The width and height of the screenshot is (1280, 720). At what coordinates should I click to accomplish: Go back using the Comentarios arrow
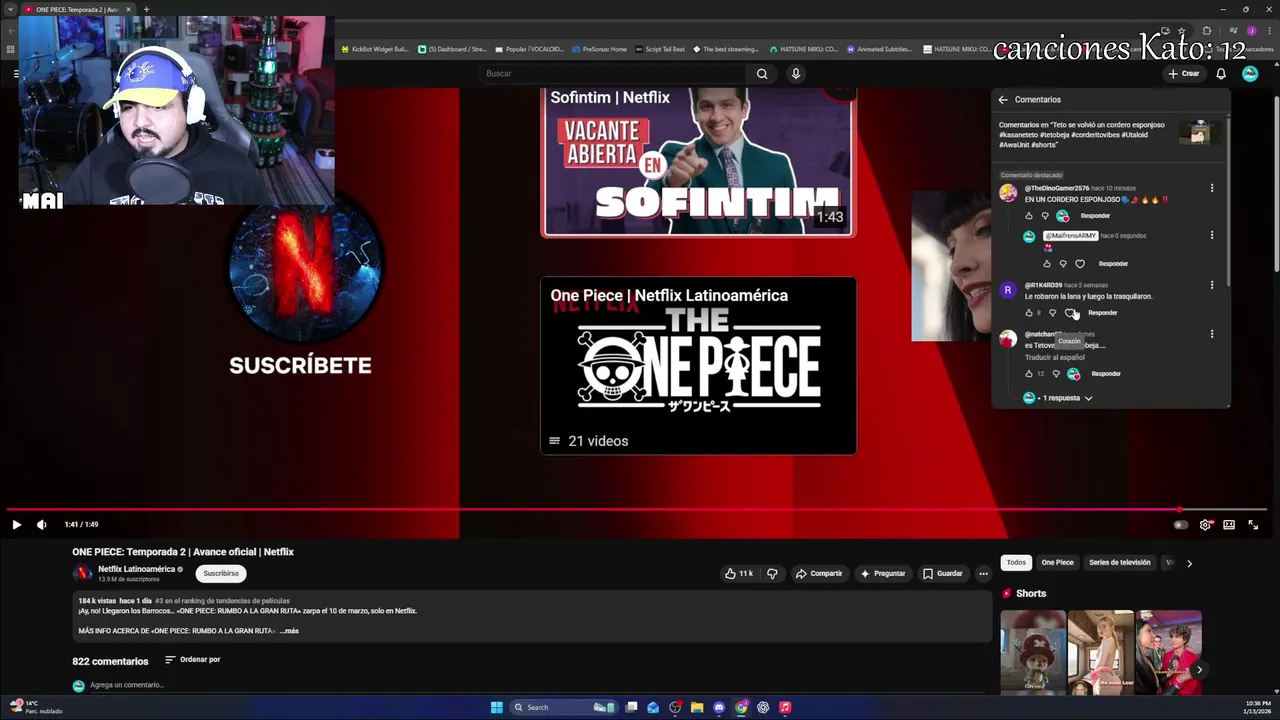click(1003, 99)
